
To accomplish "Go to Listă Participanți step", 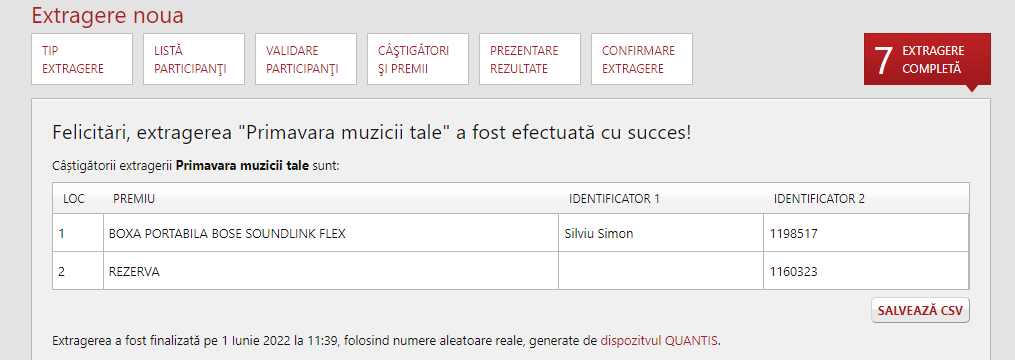I will tap(194, 59).
